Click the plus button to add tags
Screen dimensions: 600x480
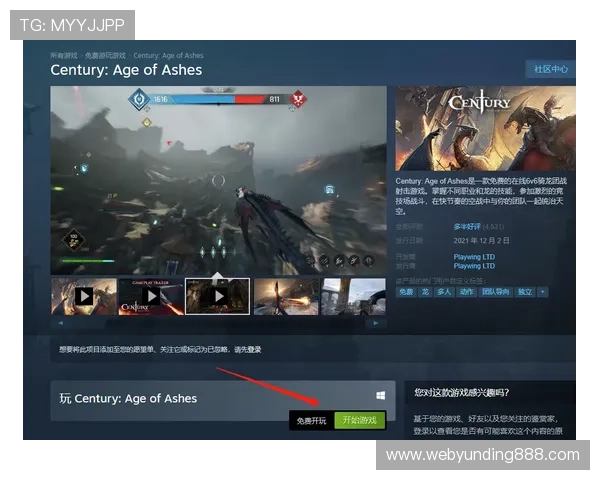pyautogui.click(x=542, y=292)
